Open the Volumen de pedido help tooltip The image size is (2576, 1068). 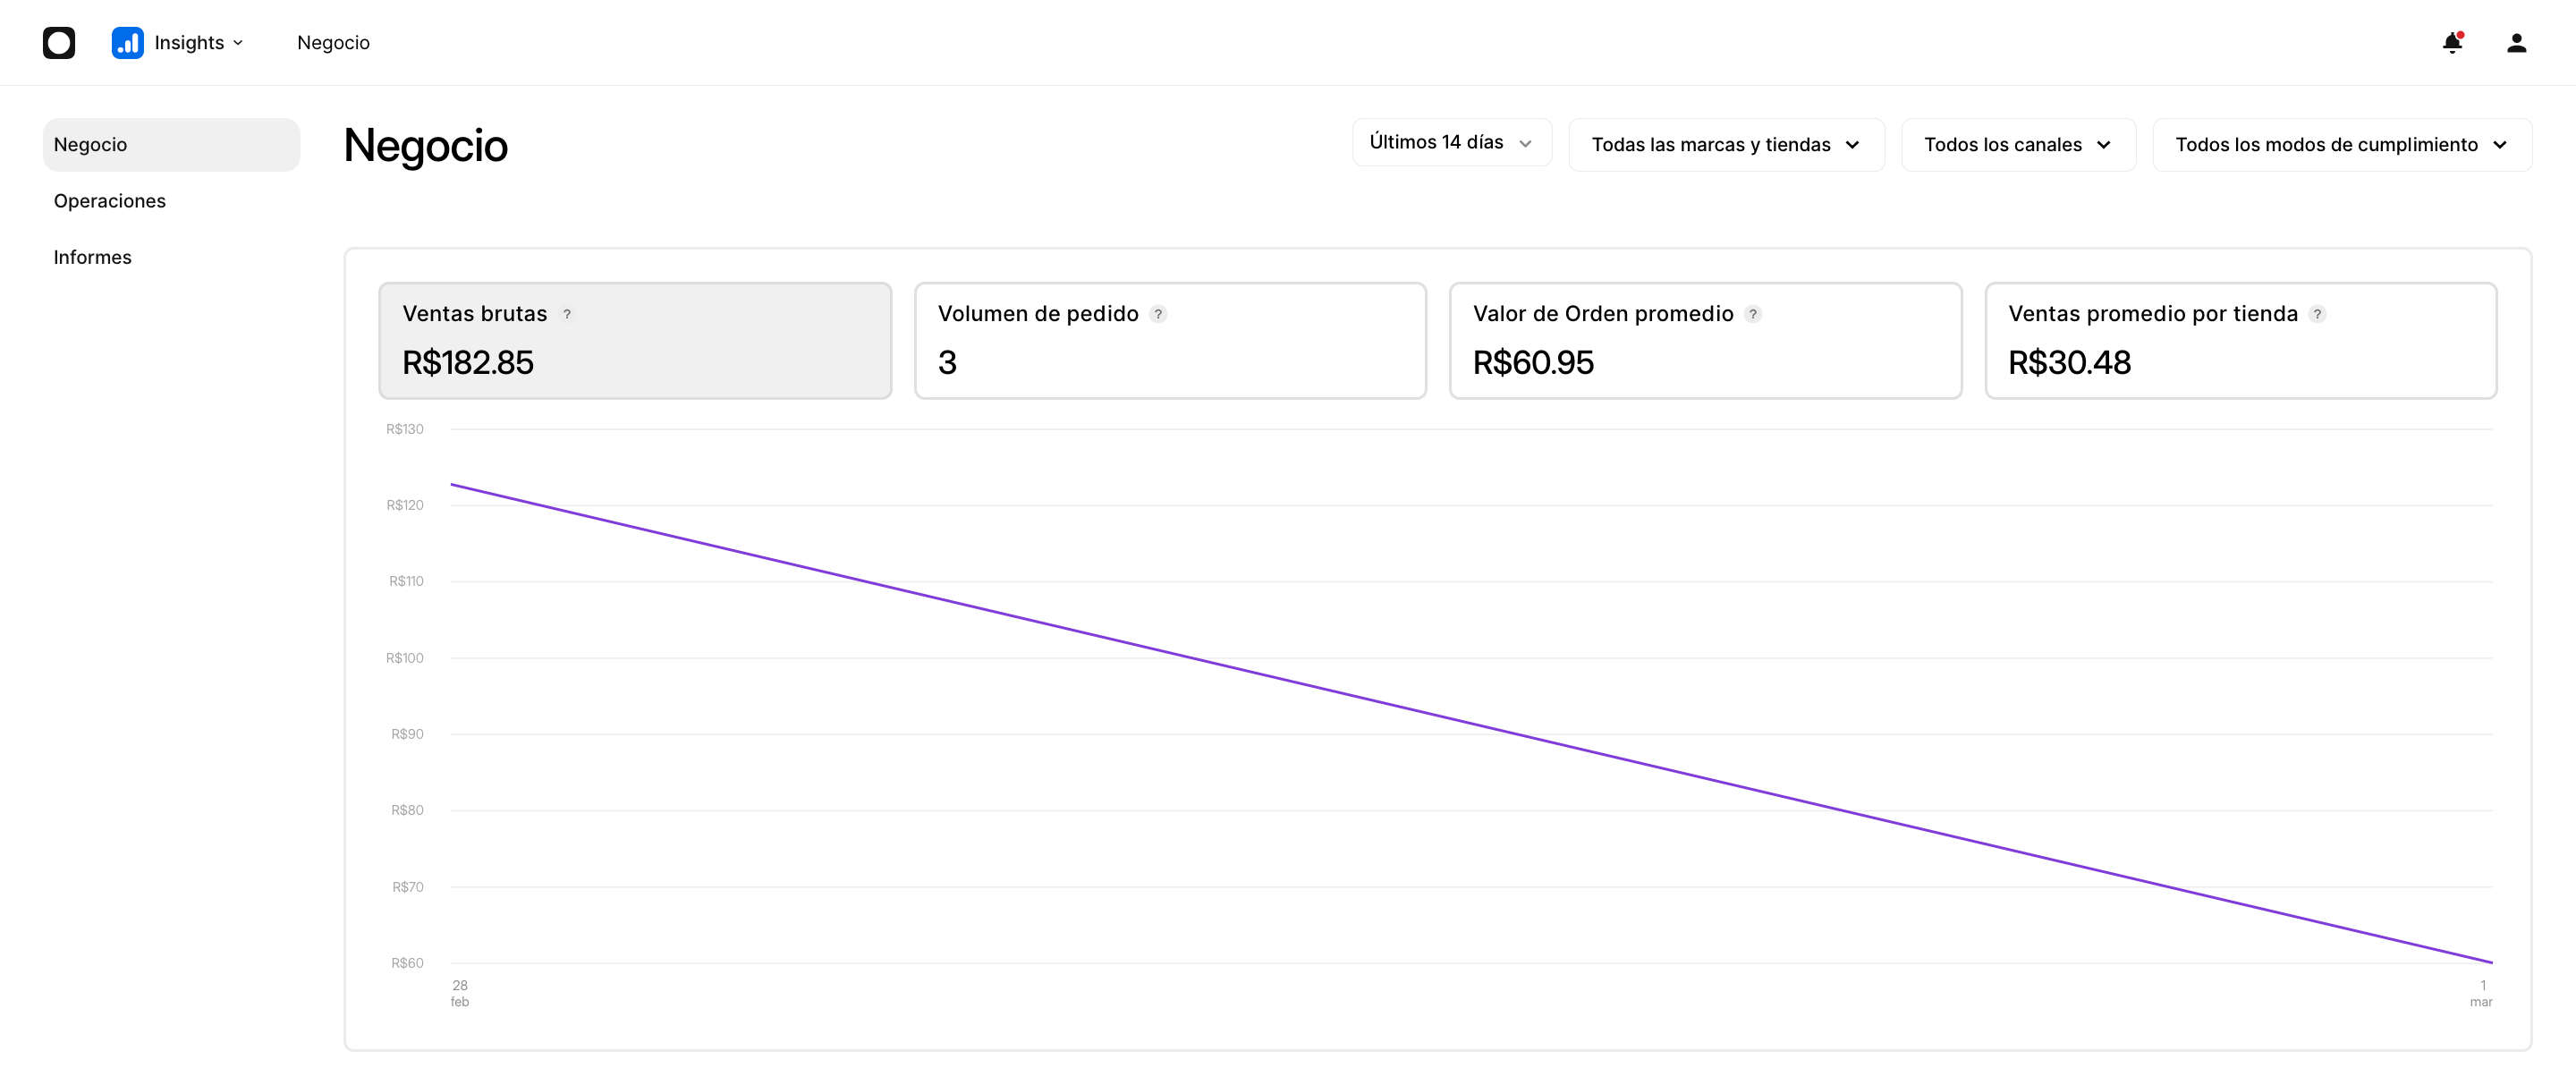(1159, 313)
